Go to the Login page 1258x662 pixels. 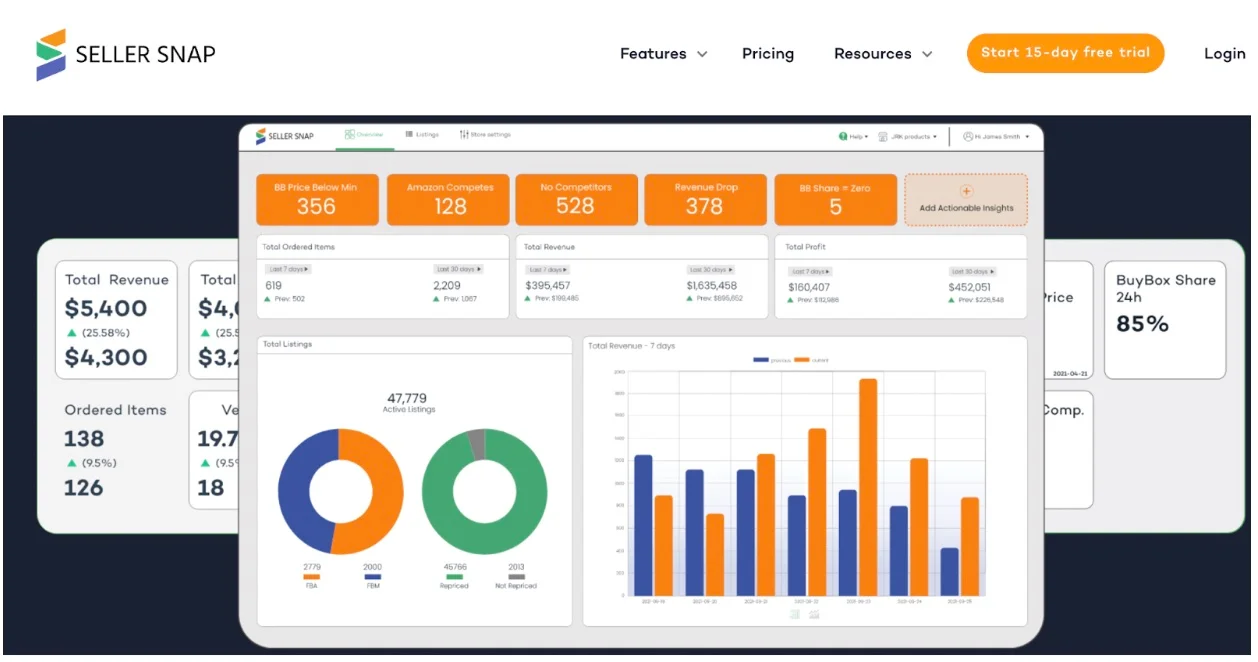(x=1224, y=54)
